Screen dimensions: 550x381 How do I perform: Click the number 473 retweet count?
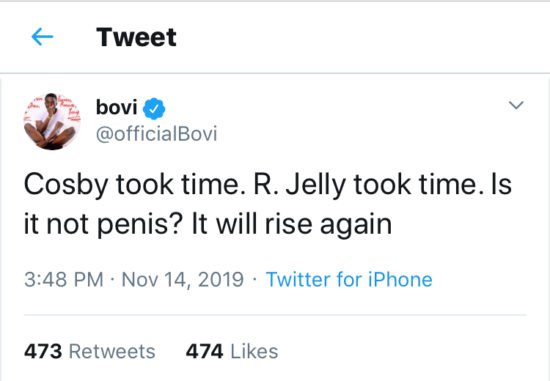pyautogui.click(x=43, y=351)
